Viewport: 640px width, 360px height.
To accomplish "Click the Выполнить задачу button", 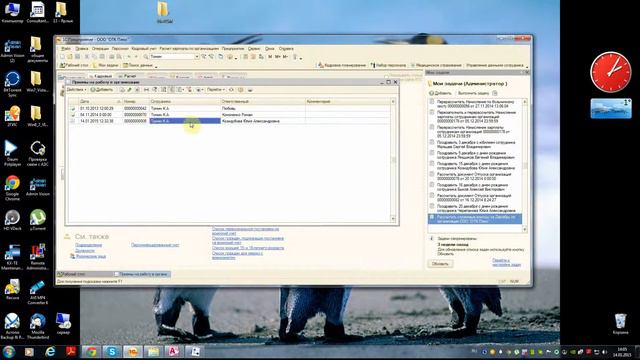I will coord(473,93).
